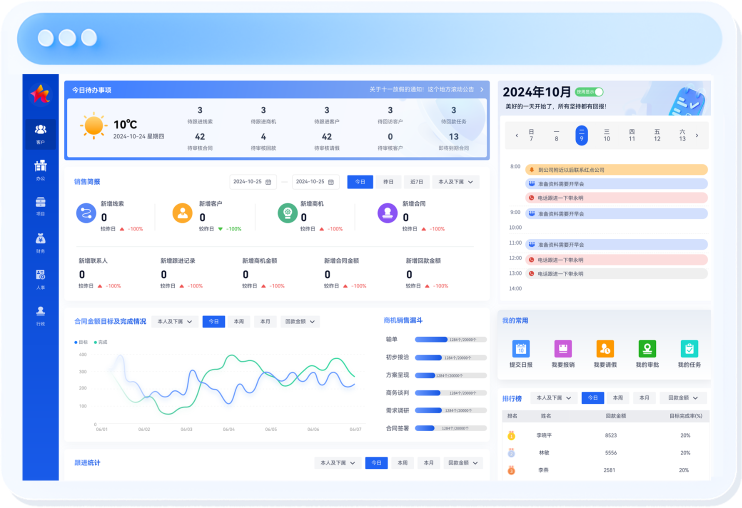Image resolution: width=742 pixels, height=508 pixels.
Task: Click the bronze medal icon beside 2581
Action: [x=511, y=470]
